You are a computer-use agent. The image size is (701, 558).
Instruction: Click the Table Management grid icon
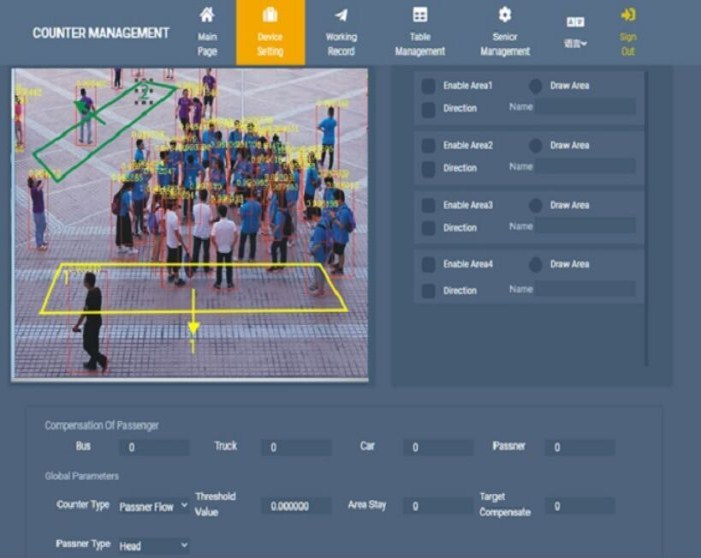pyautogui.click(x=420, y=15)
